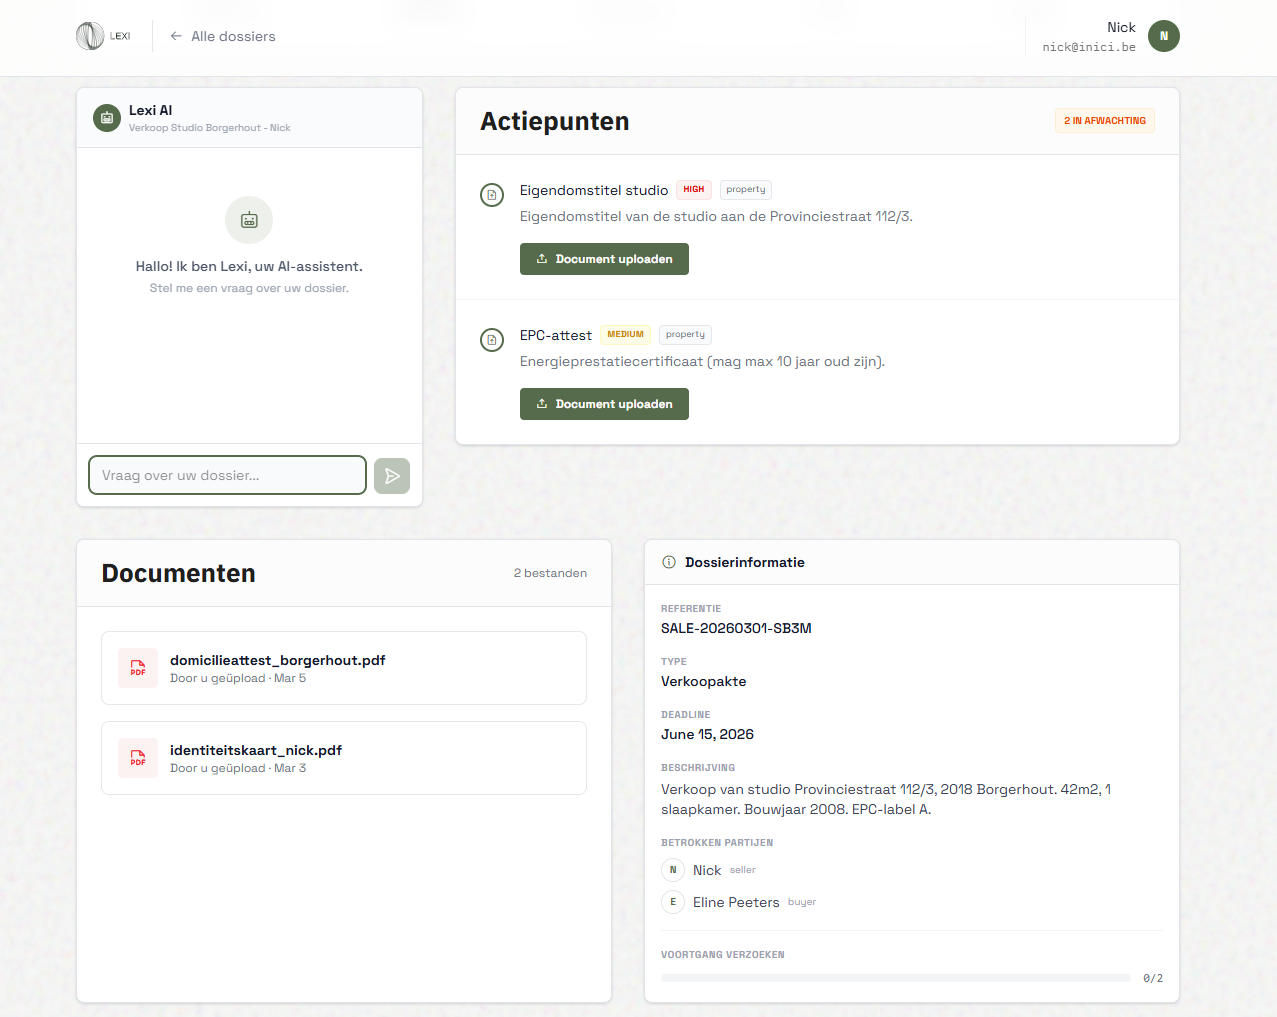Click the Dossierinformatie info icon

pyautogui.click(x=669, y=563)
